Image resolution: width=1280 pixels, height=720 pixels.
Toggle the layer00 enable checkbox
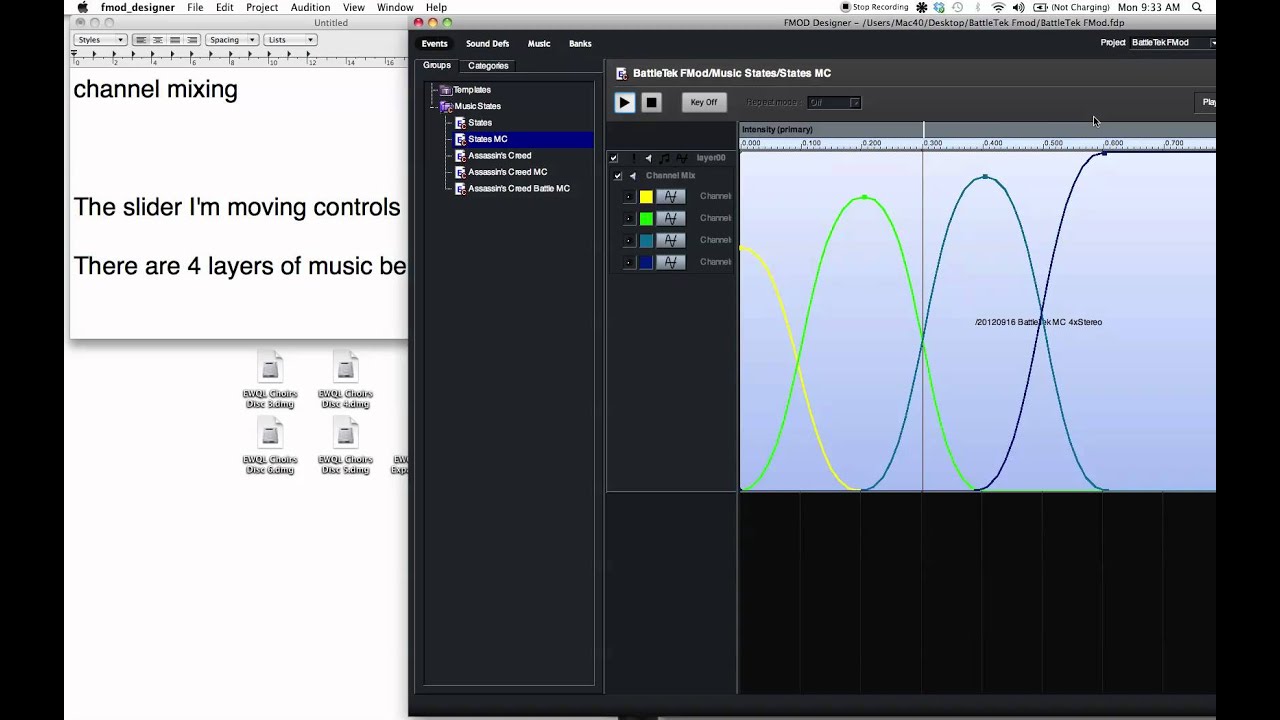[614, 158]
